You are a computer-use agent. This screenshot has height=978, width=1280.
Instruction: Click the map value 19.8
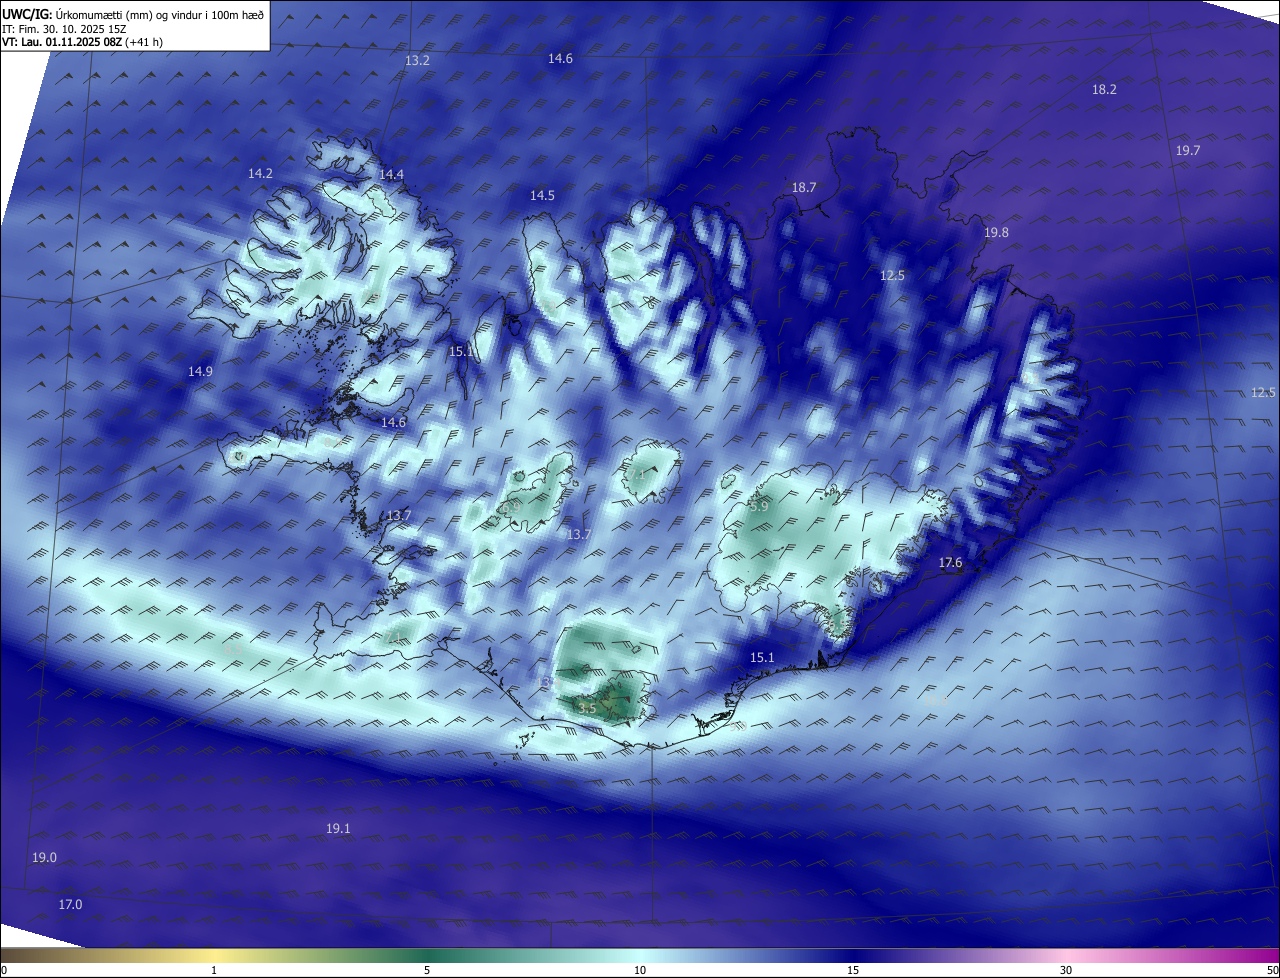(x=996, y=233)
